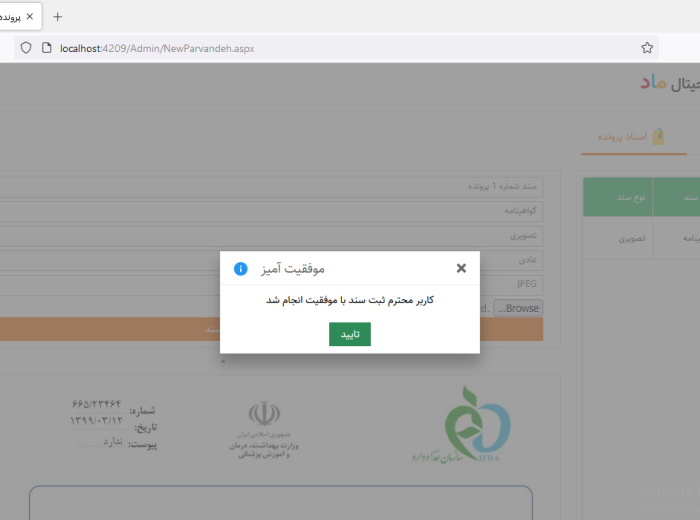Image resolution: width=700 pixels, height=520 pixels.
Task: Click the blue info icon in dialog header
Action: 240,269
